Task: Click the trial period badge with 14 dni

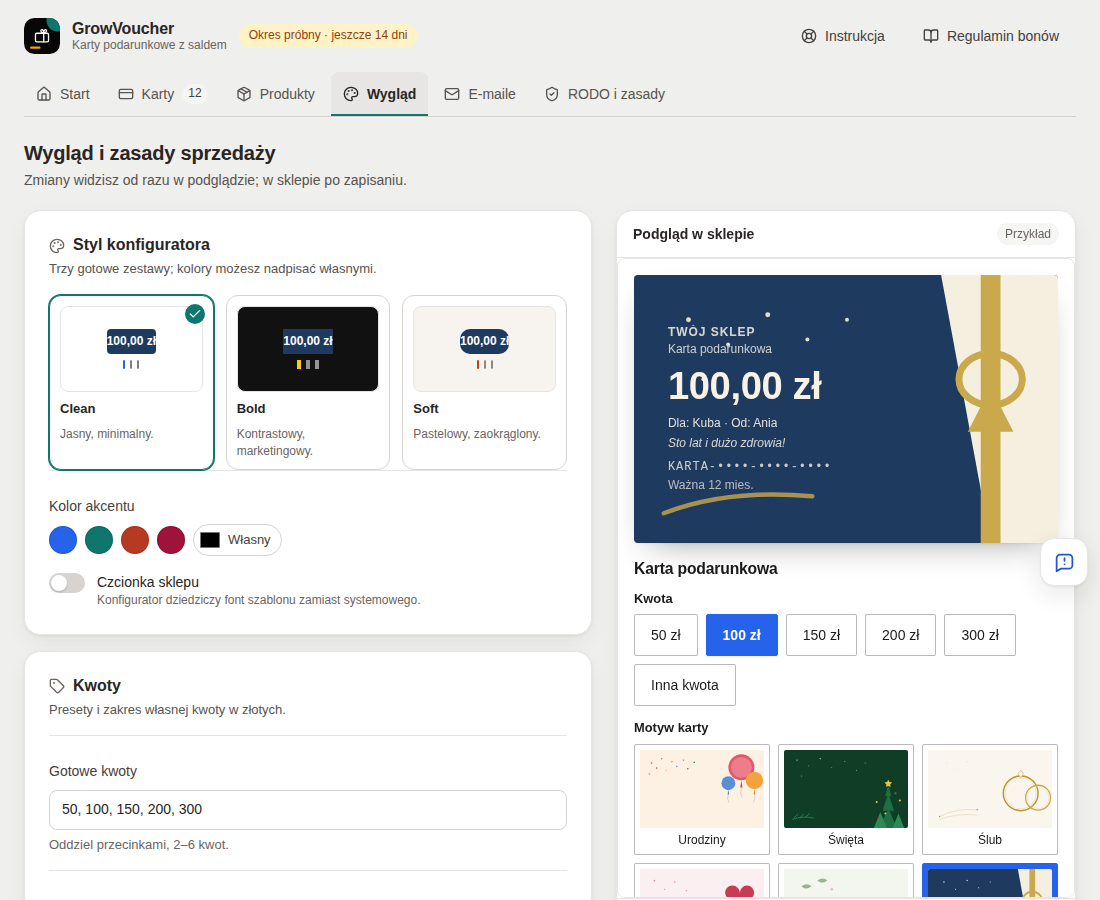Action: (x=328, y=35)
